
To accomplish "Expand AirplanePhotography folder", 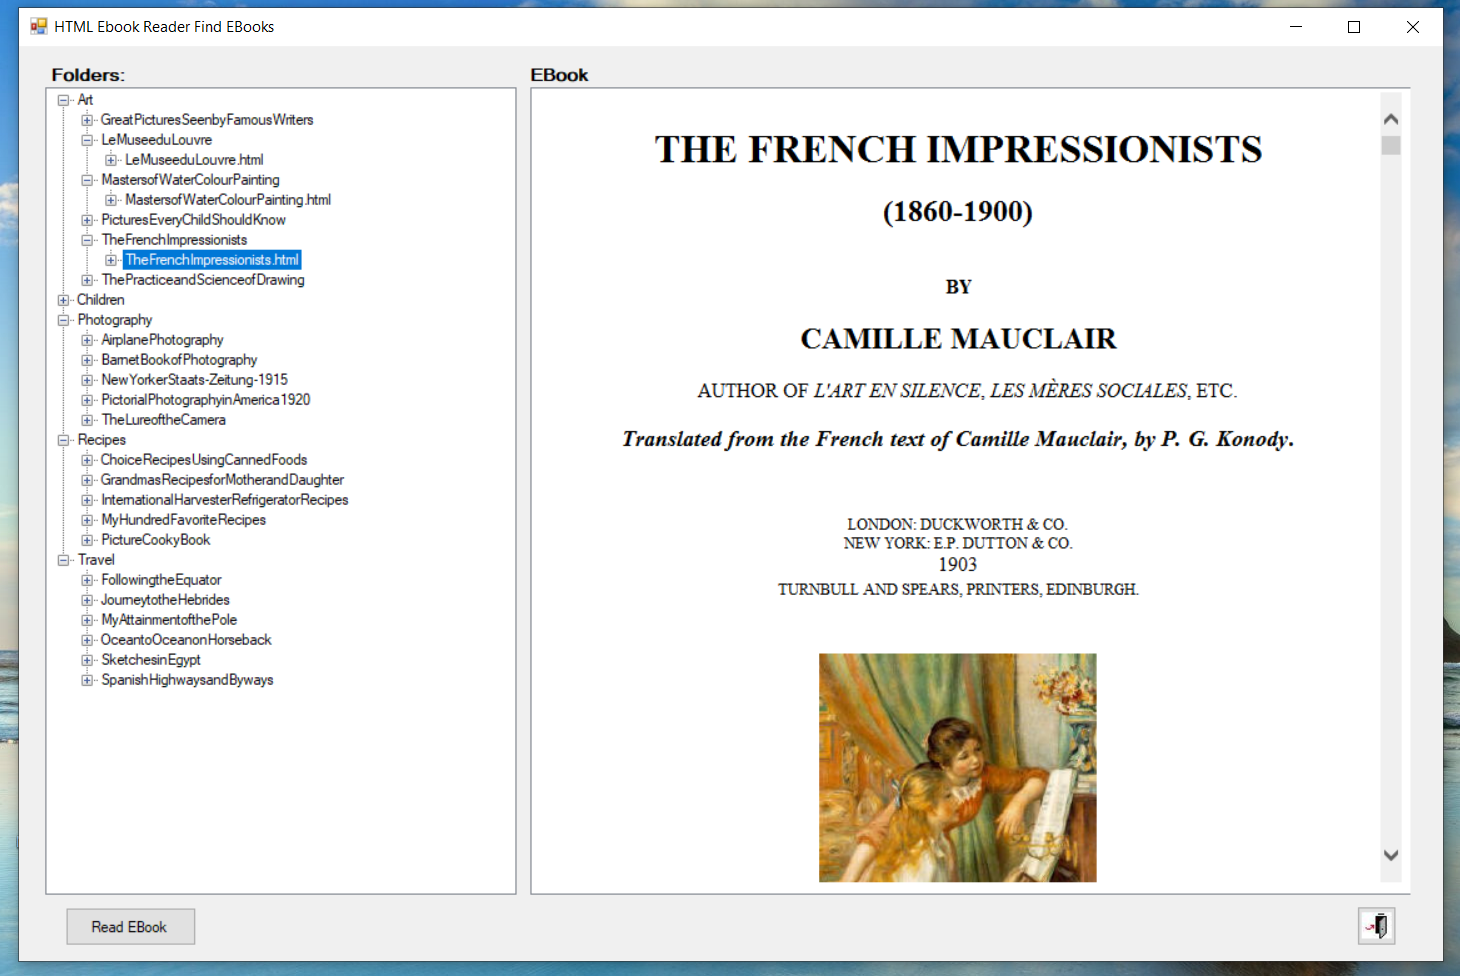I will [87, 340].
